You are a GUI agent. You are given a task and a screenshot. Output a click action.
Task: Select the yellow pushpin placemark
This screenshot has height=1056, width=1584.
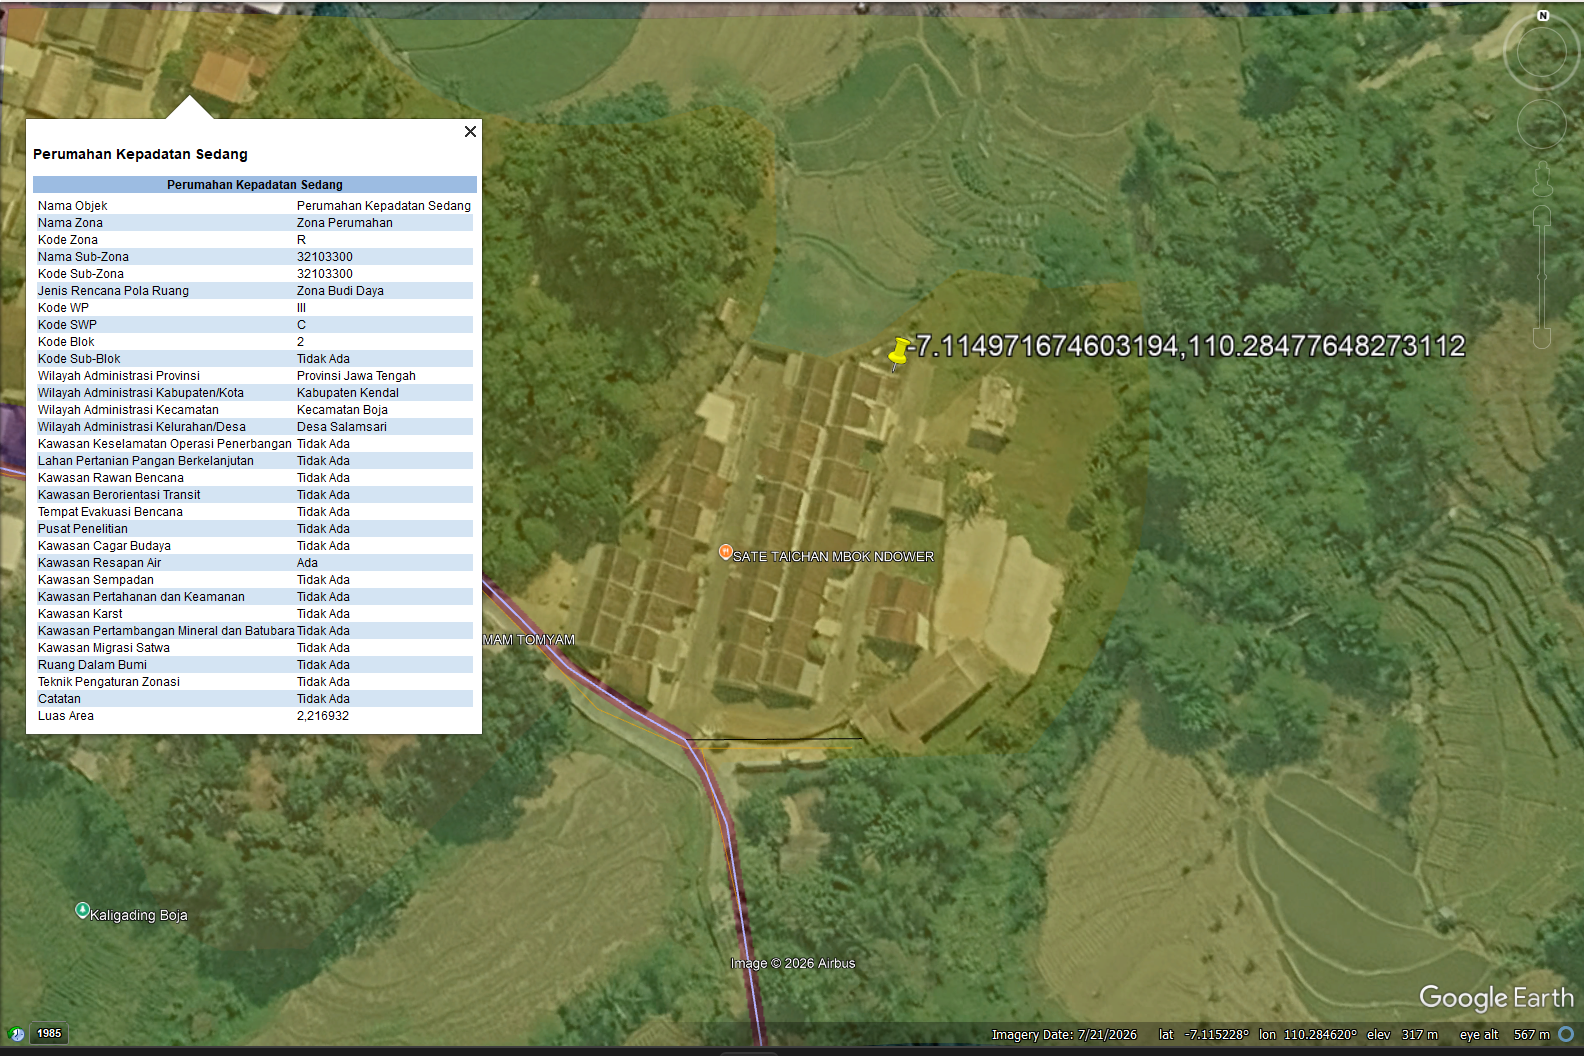pos(899,352)
